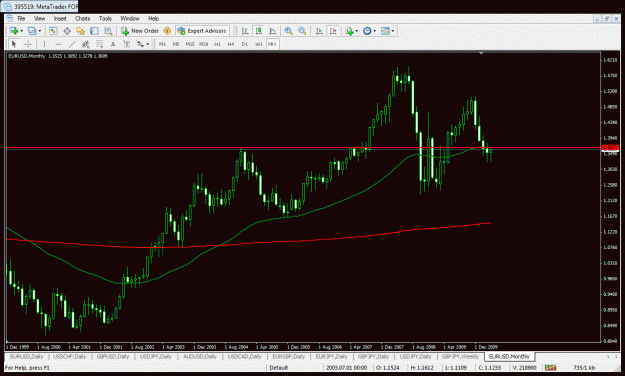Toggle the Expert Advisors button

202,31
